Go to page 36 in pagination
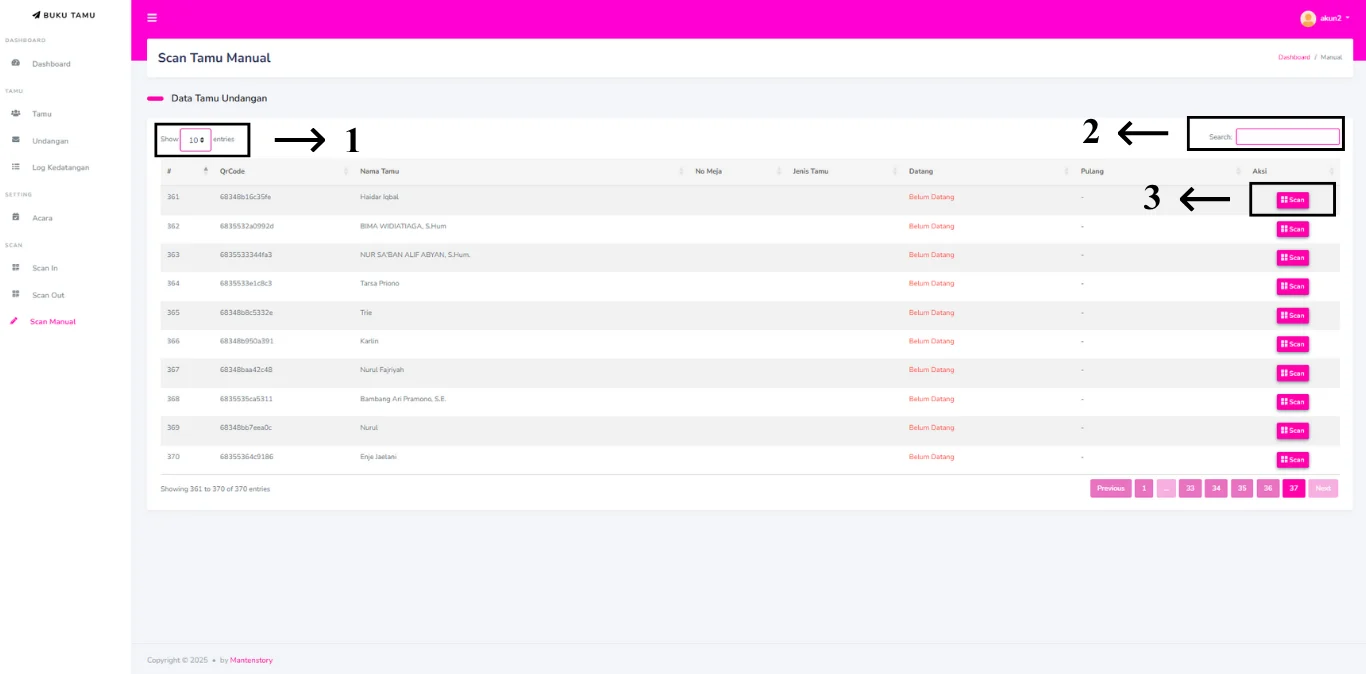Viewport: 1366px width, 674px height. (x=1268, y=488)
